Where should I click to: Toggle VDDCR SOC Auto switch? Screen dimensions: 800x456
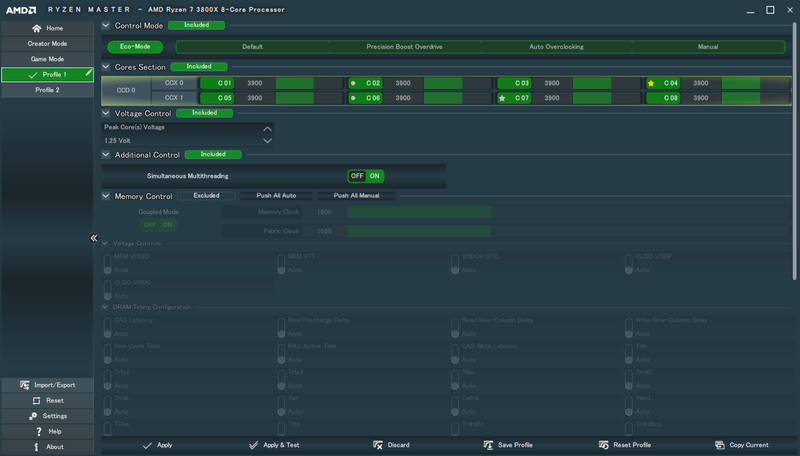point(455,264)
